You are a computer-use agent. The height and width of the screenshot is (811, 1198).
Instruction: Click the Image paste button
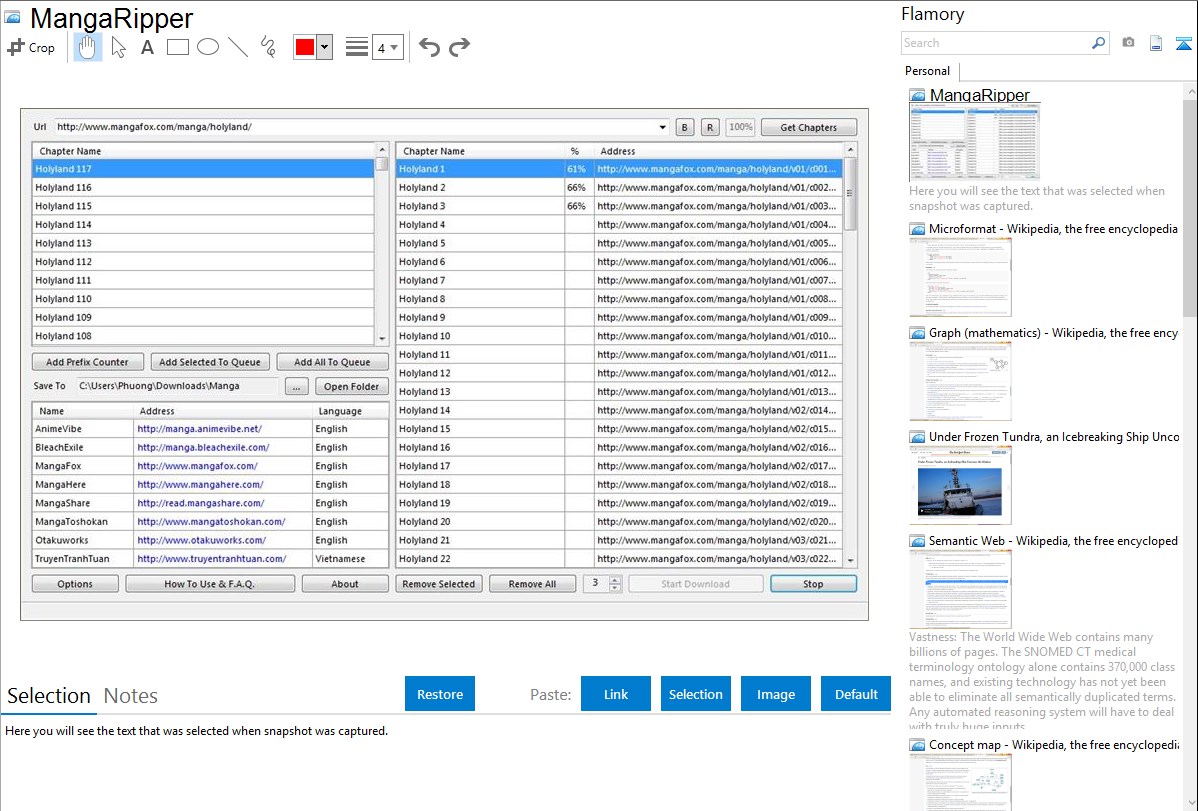(776, 694)
